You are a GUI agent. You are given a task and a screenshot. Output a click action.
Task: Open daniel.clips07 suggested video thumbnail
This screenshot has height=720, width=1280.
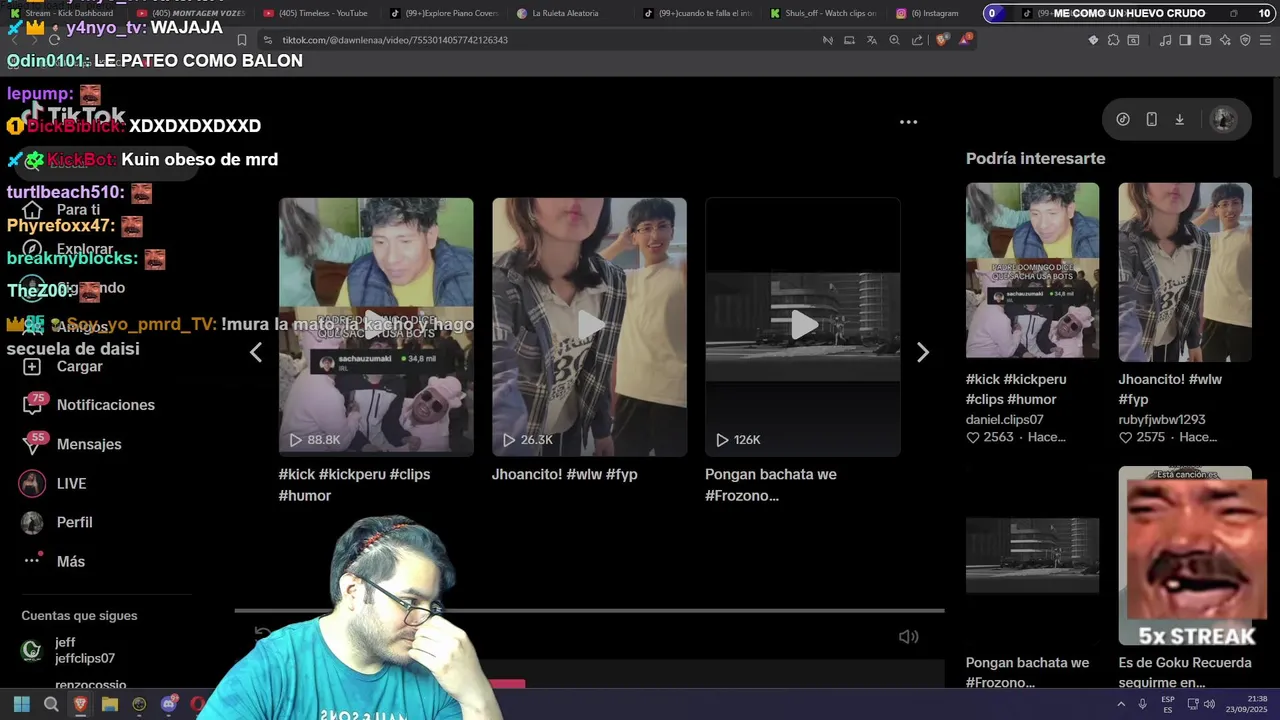coord(1032,270)
